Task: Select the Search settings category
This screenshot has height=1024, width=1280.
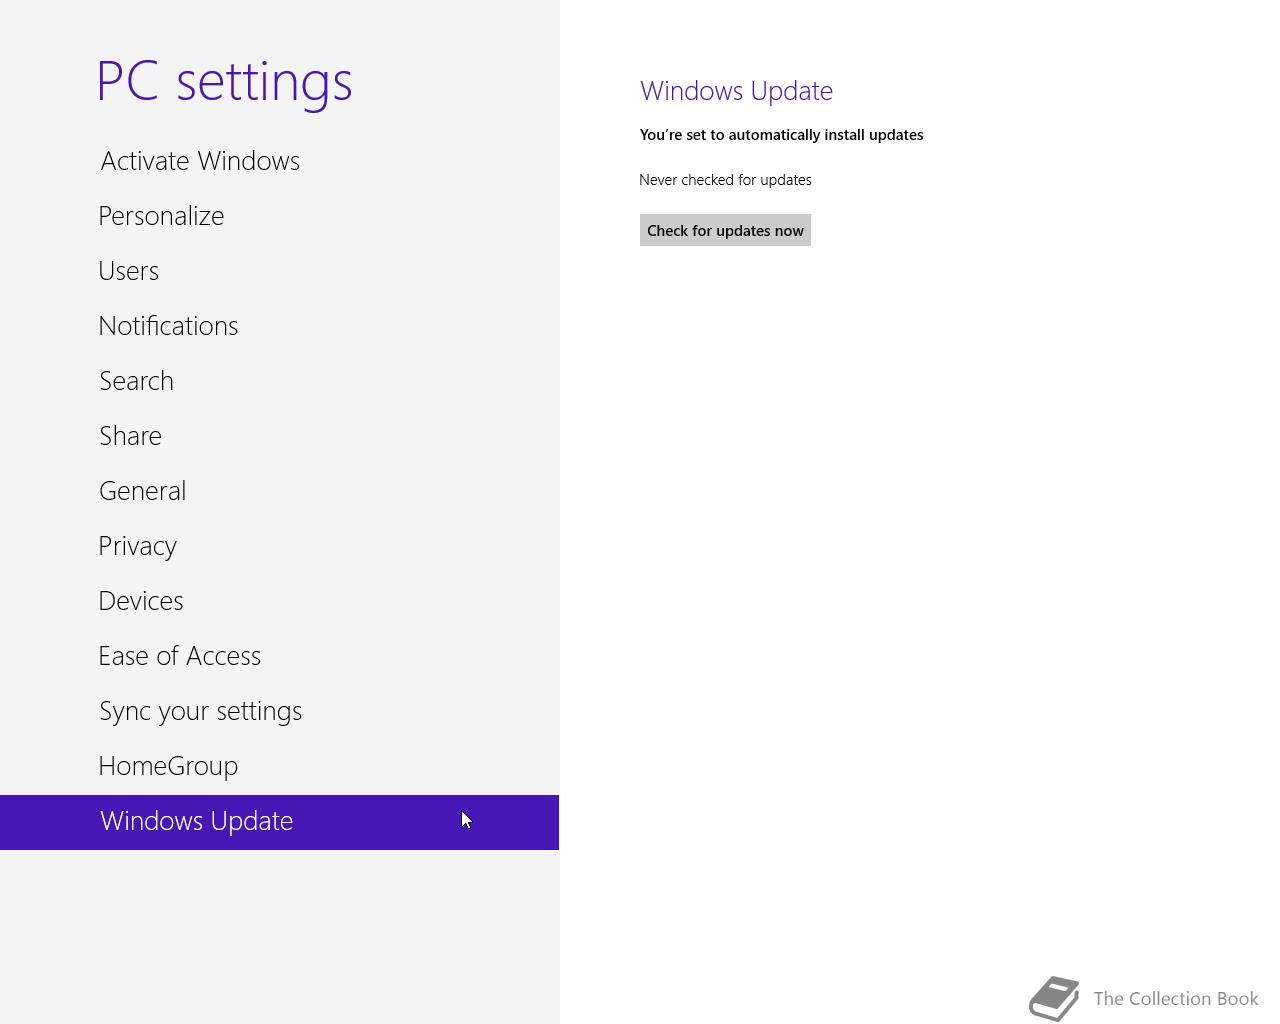Action: tap(279, 382)
